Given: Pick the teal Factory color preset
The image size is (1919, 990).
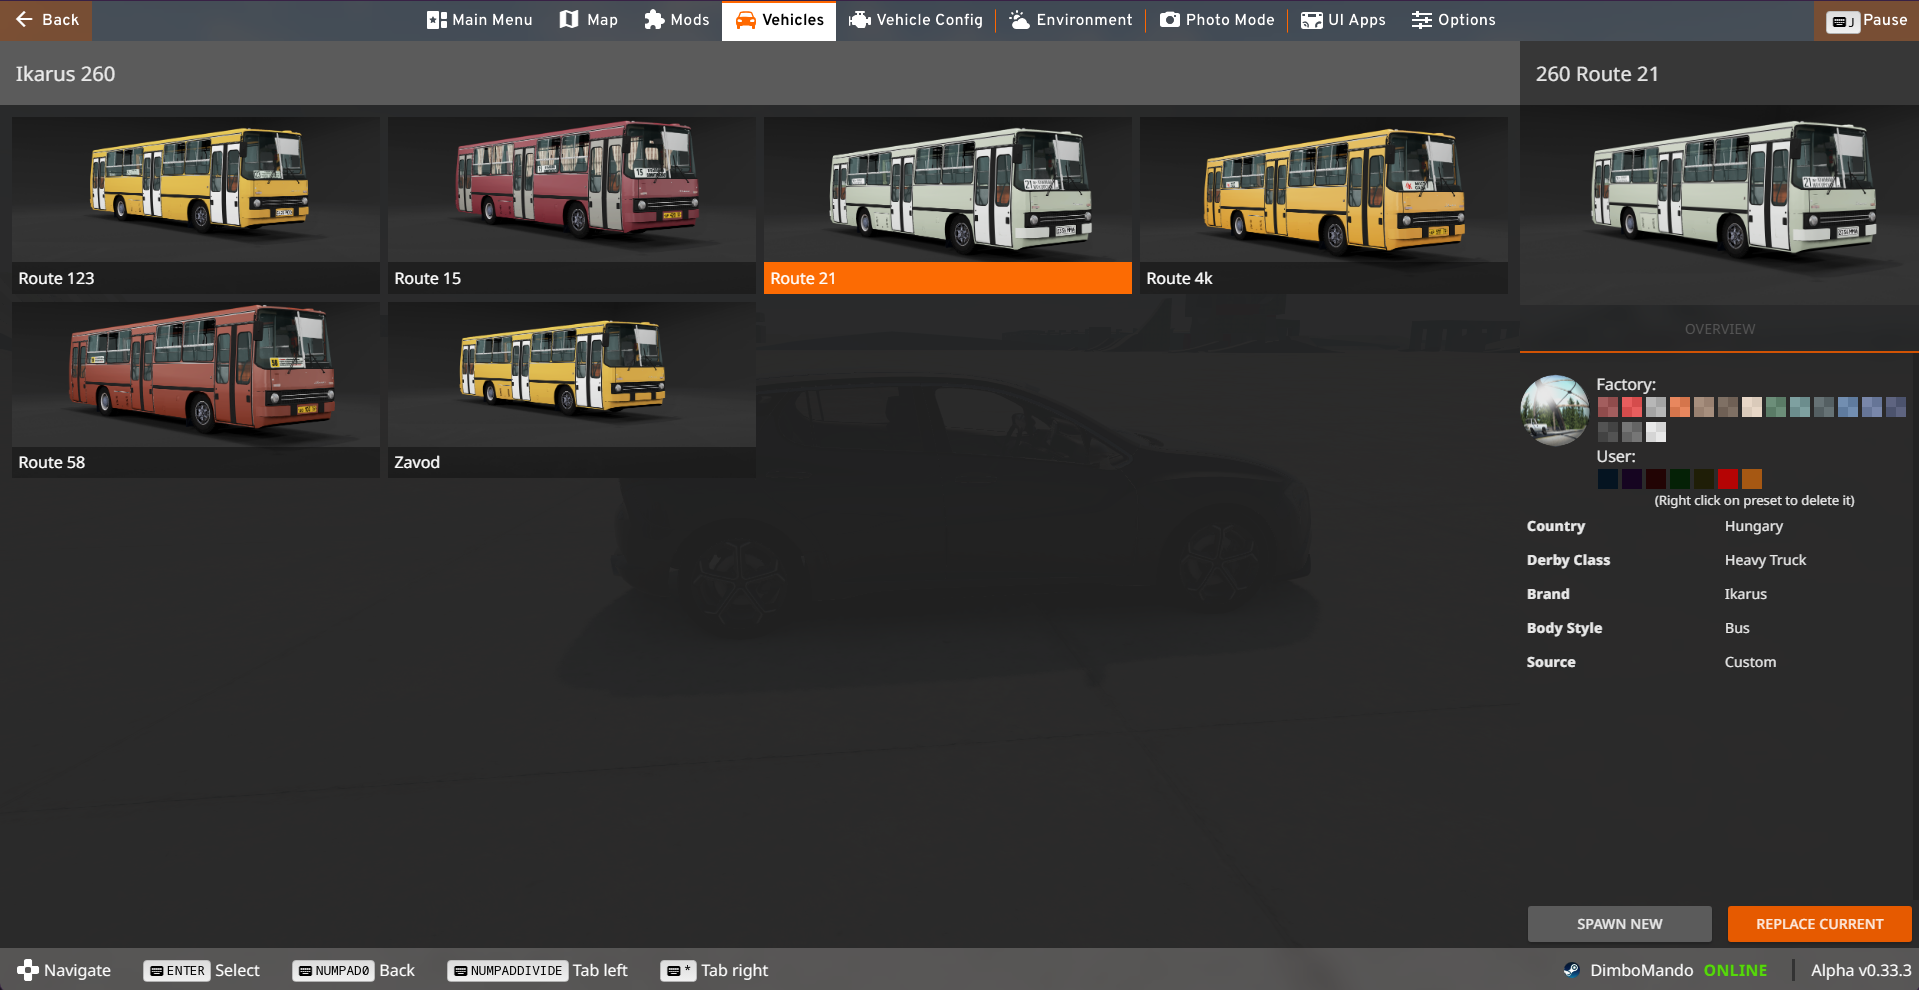Looking at the screenshot, I should [1800, 407].
